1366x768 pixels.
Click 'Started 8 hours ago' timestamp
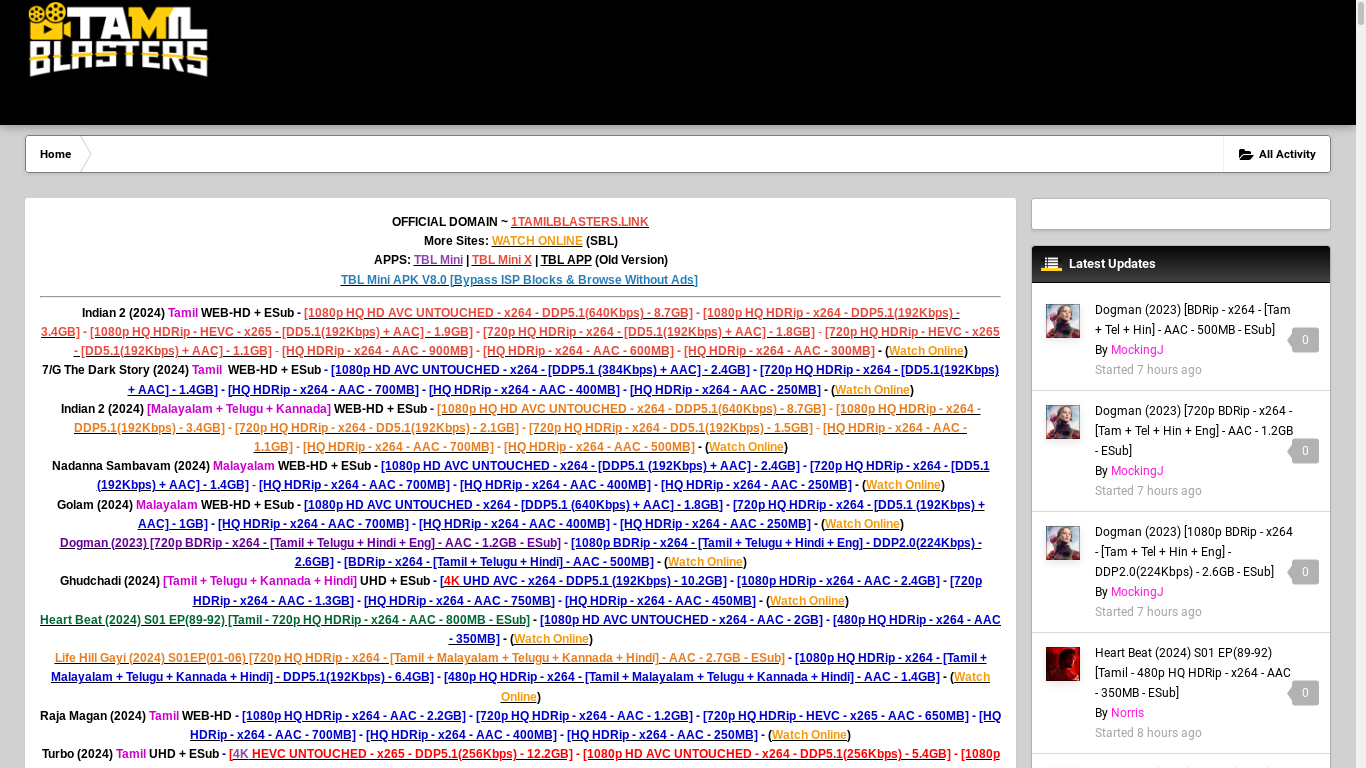[1148, 733]
